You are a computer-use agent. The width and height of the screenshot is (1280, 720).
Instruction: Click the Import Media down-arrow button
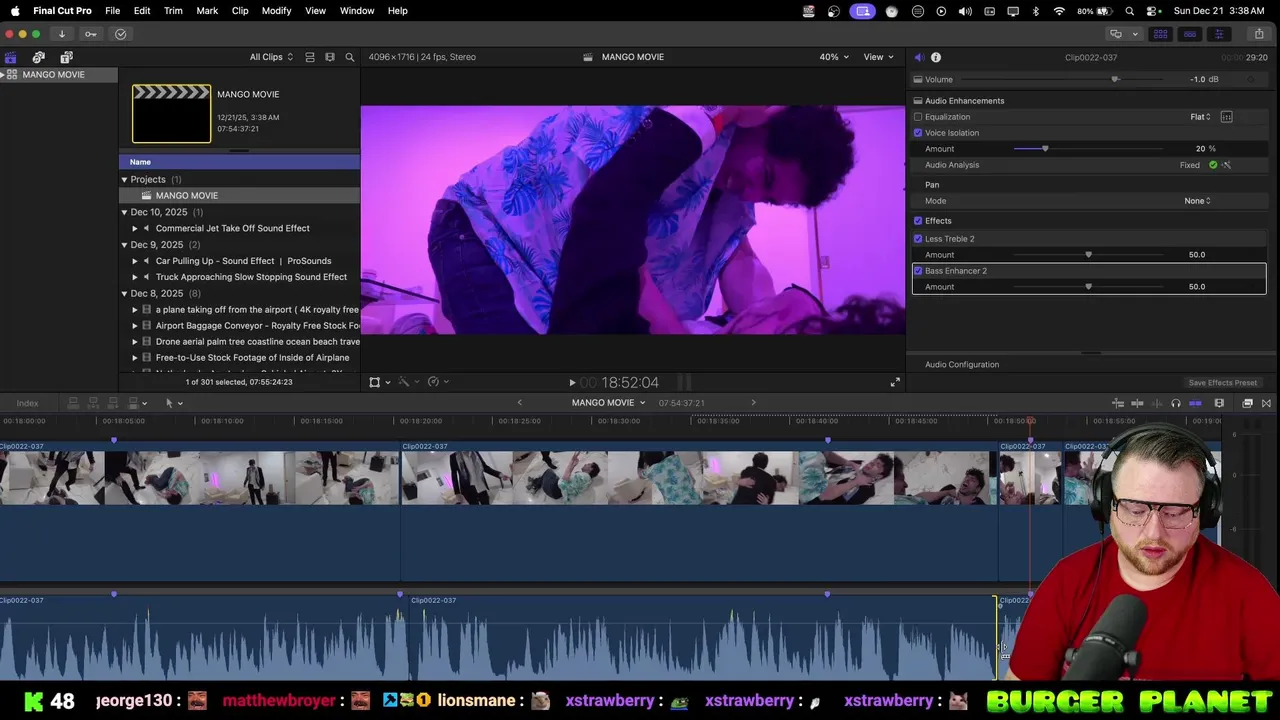point(62,34)
